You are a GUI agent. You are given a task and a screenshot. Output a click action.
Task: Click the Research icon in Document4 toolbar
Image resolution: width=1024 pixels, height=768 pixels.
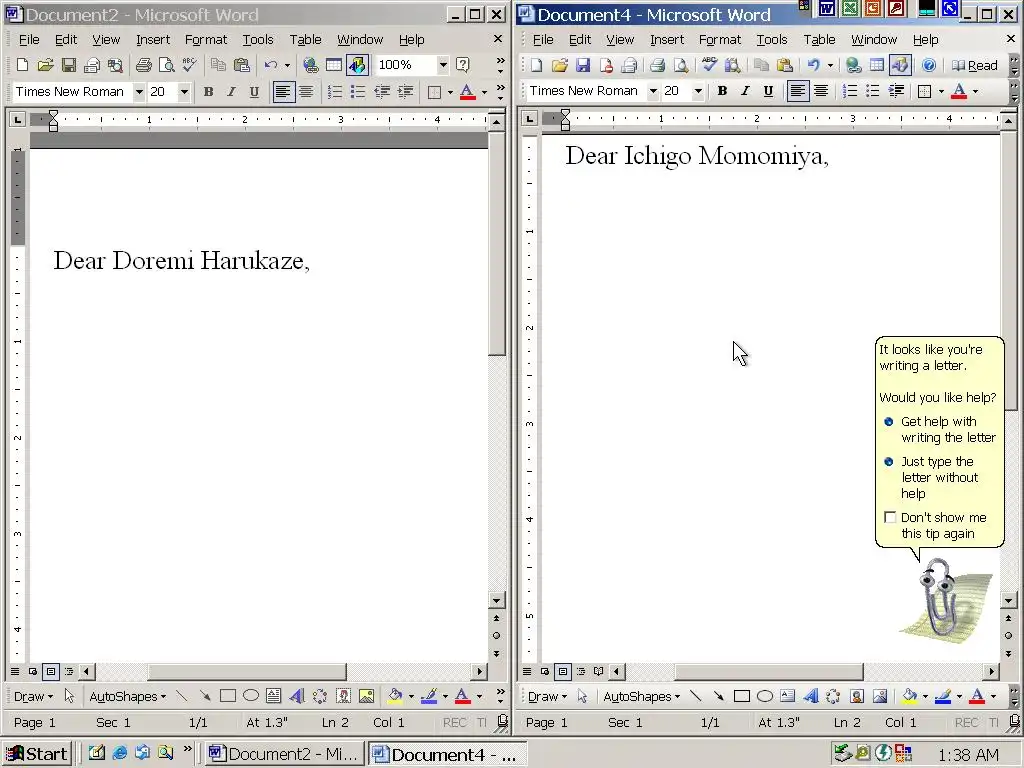(733, 65)
